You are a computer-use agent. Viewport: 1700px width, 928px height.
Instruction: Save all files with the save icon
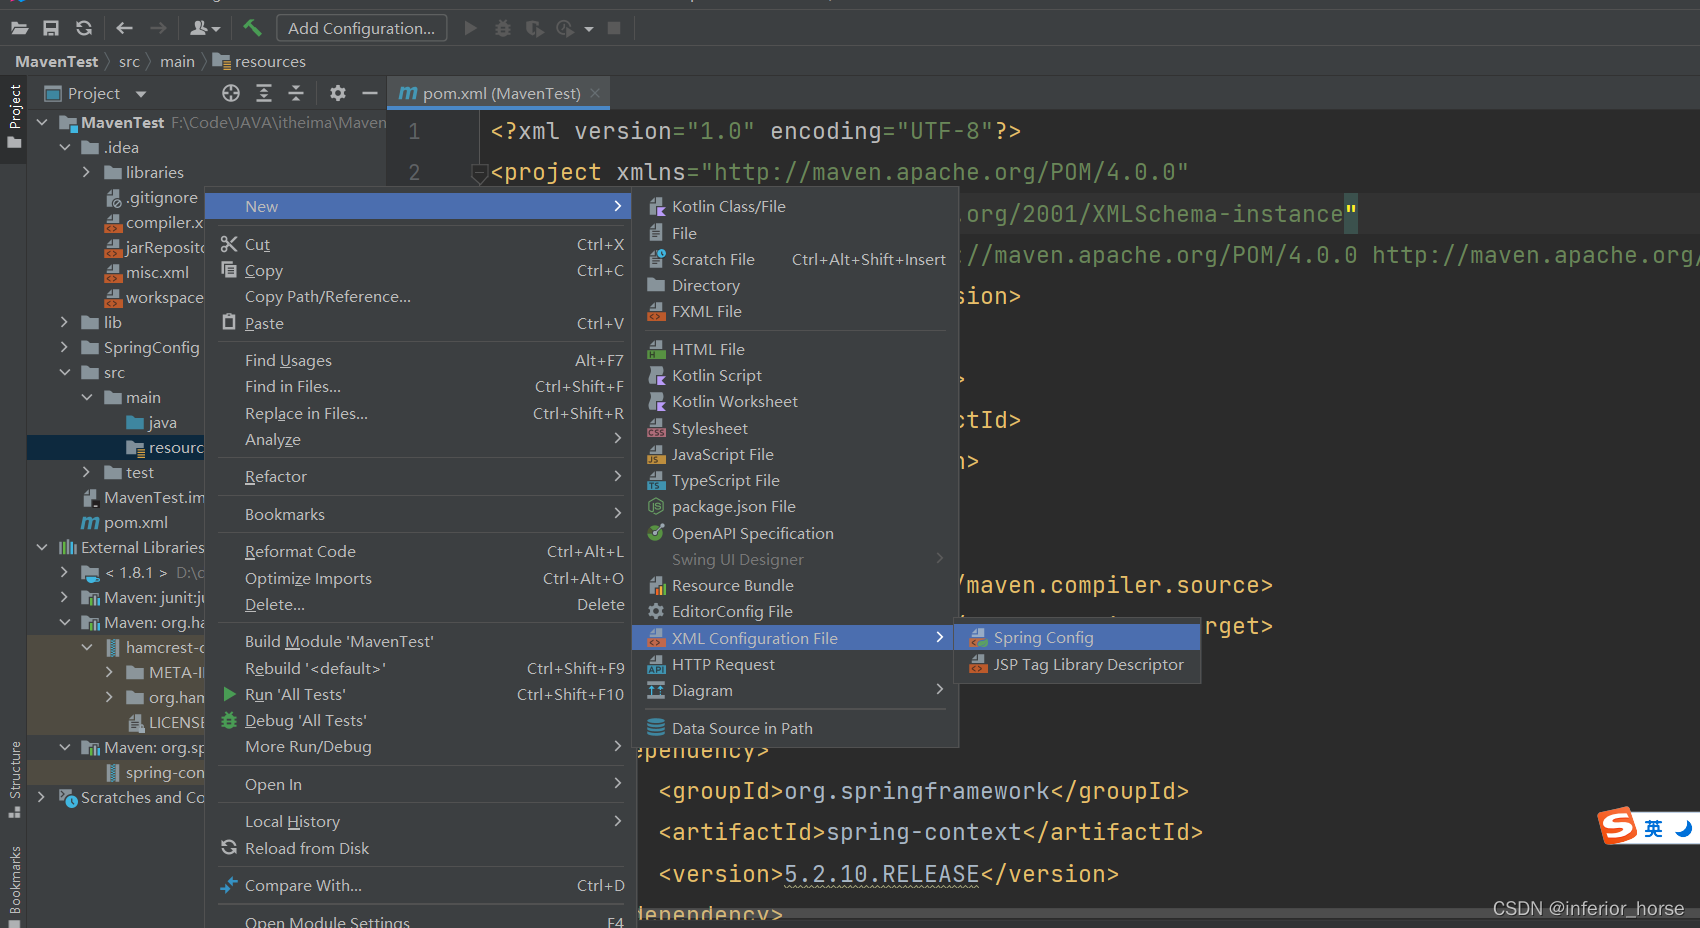point(51,27)
